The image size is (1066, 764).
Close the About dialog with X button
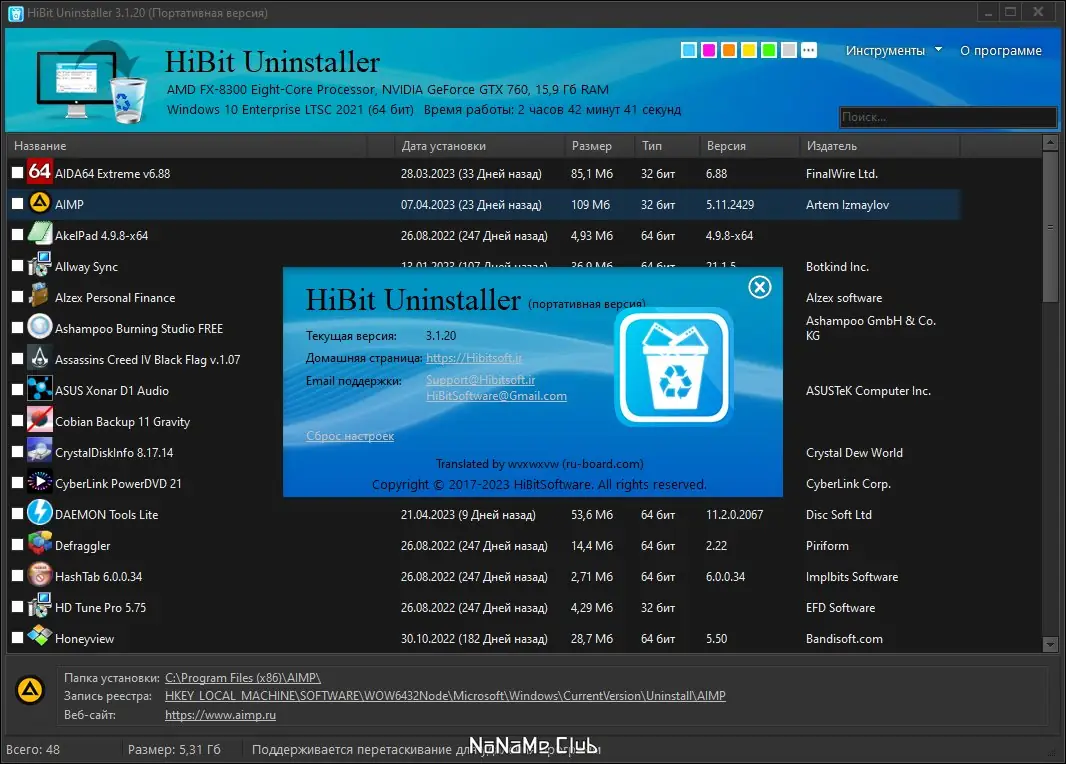point(759,287)
